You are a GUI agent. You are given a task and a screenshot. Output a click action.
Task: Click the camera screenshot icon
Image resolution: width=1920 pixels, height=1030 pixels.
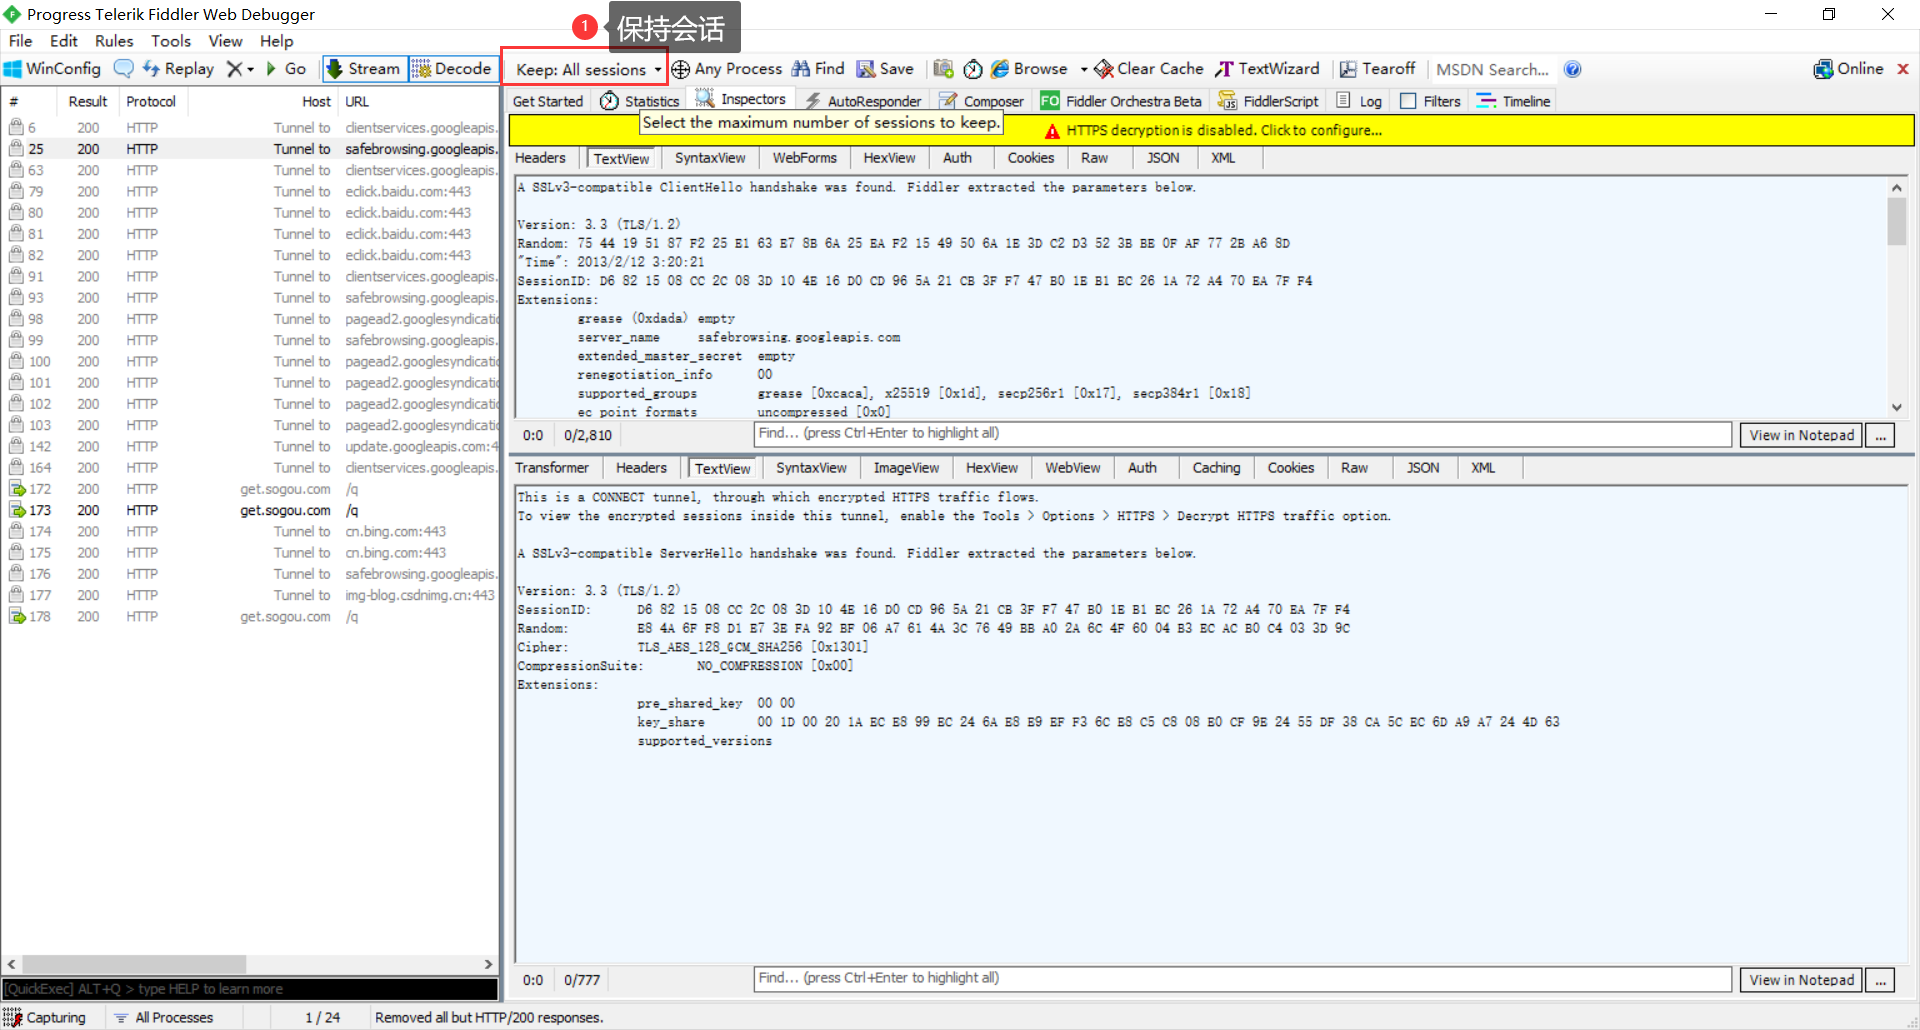pos(943,69)
